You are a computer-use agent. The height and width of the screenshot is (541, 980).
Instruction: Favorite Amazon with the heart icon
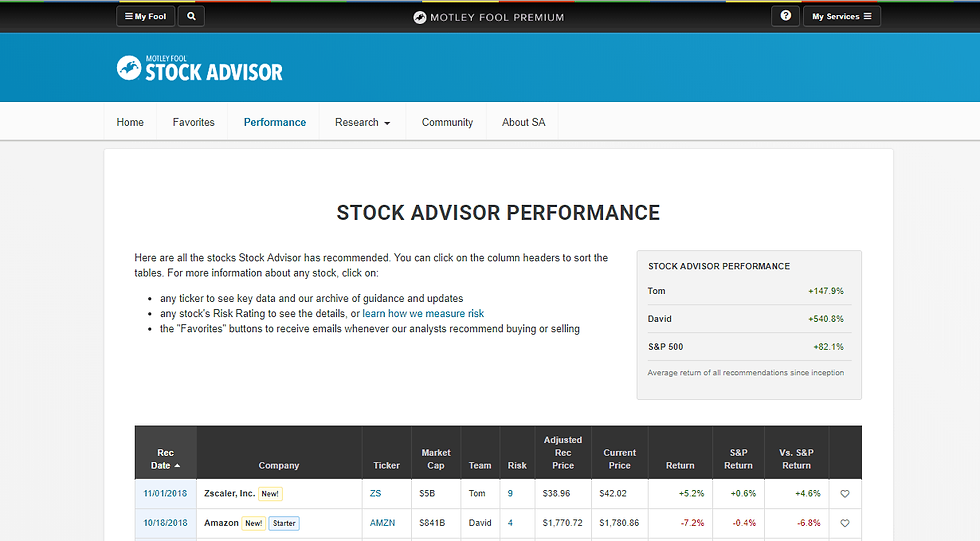tap(845, 523)
